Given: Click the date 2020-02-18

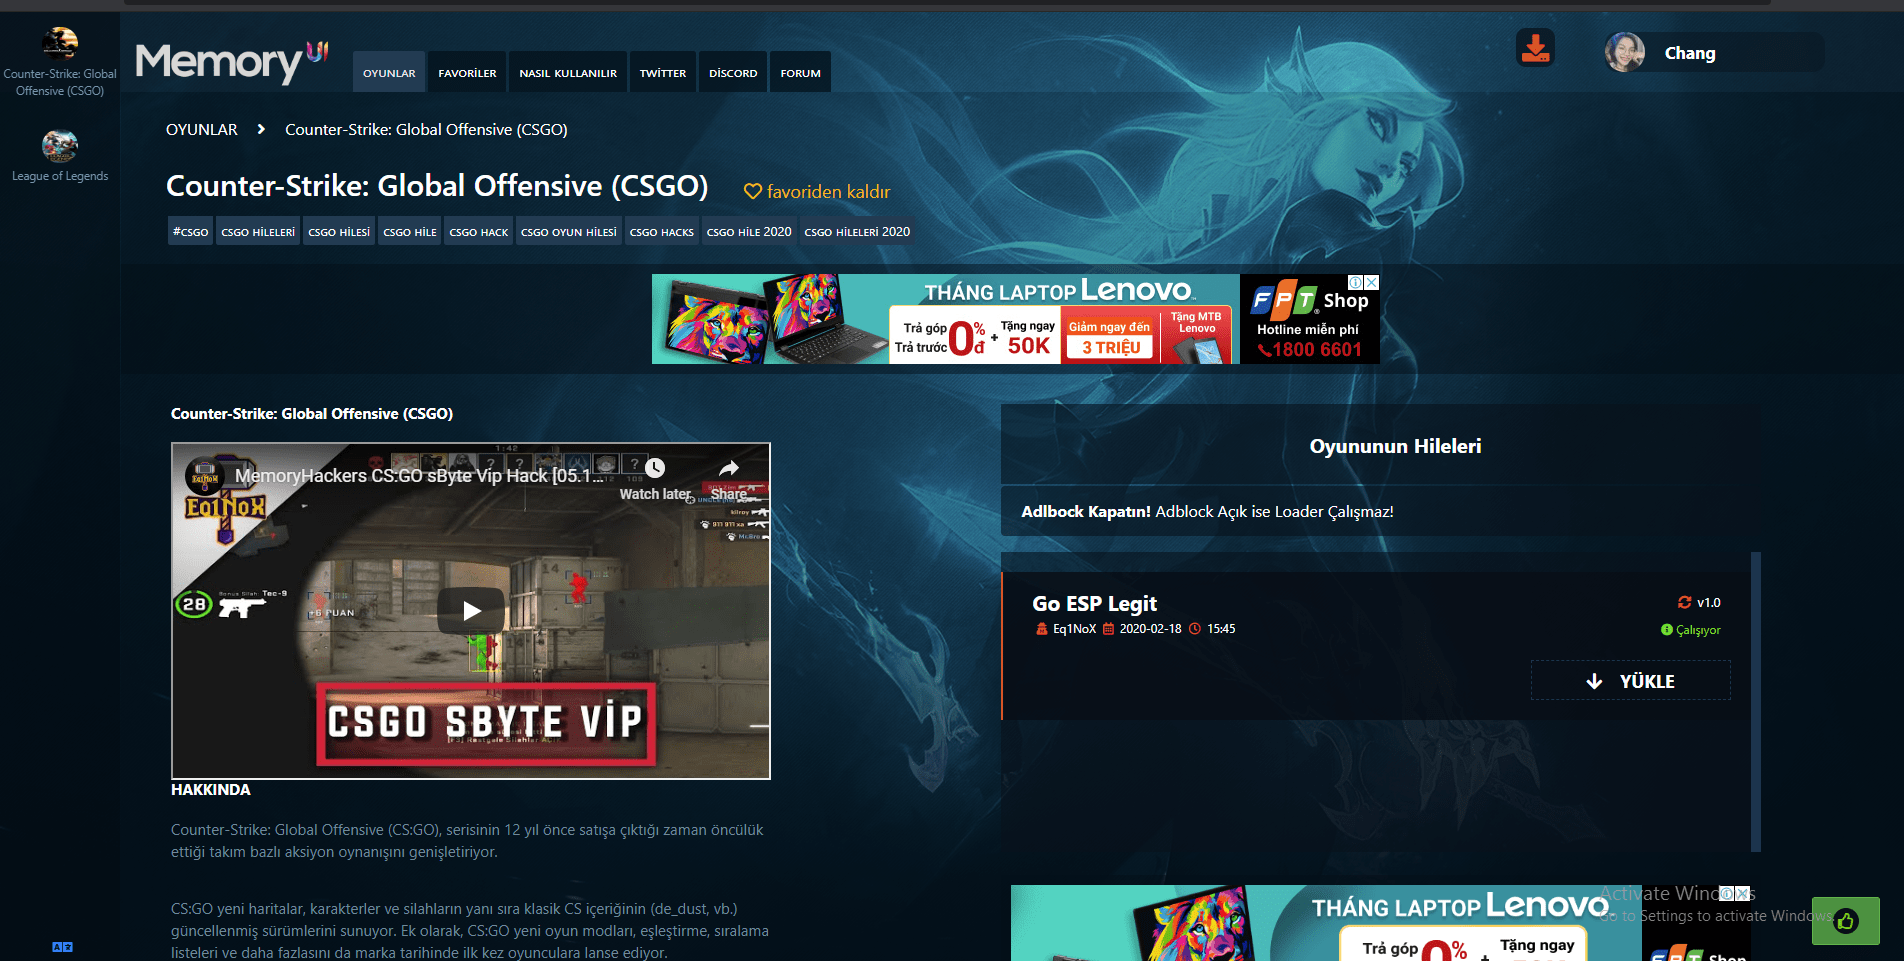Looking at the screenshot, I should click(1150, 629).
